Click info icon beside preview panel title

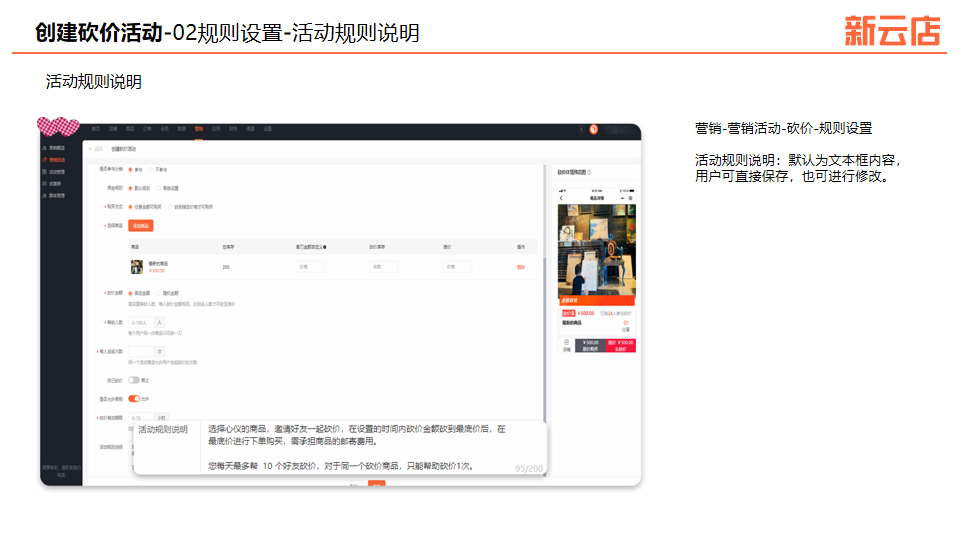pyautogui.click(x=589, y=173)
